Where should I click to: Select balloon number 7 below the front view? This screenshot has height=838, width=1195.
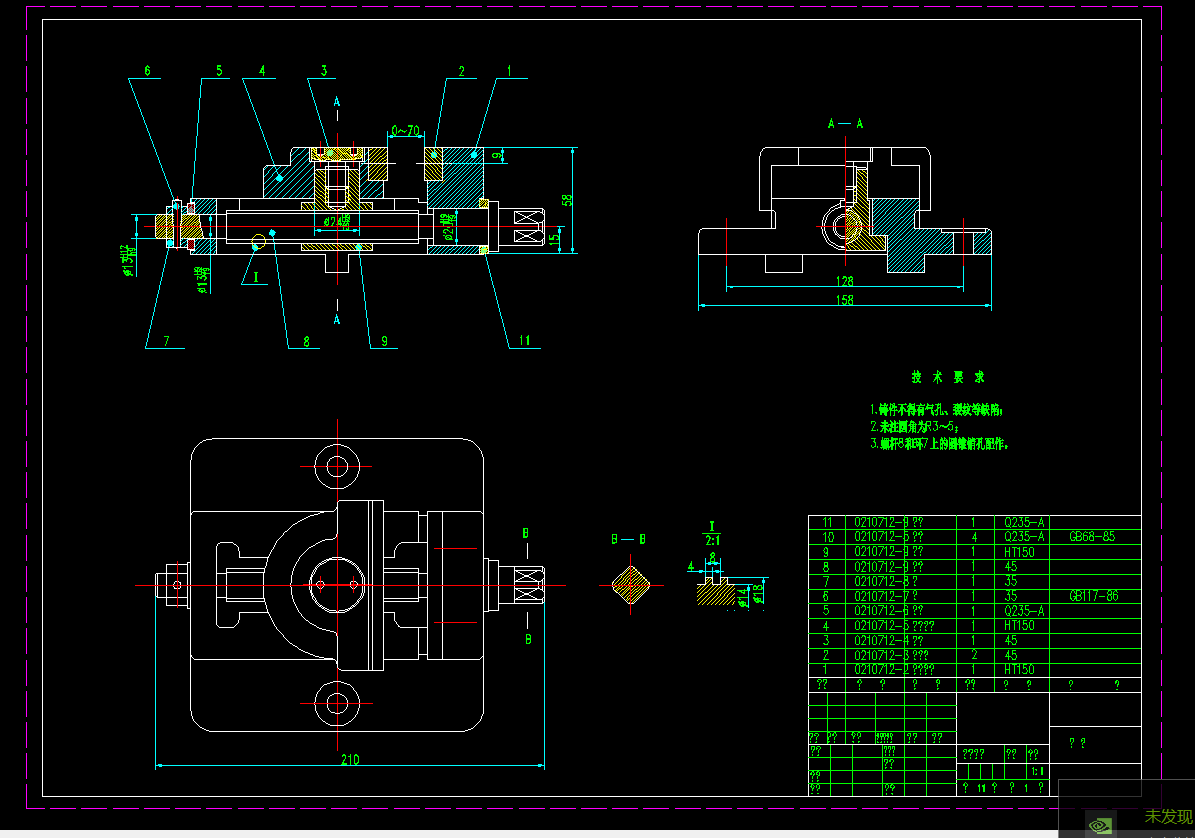167,341
